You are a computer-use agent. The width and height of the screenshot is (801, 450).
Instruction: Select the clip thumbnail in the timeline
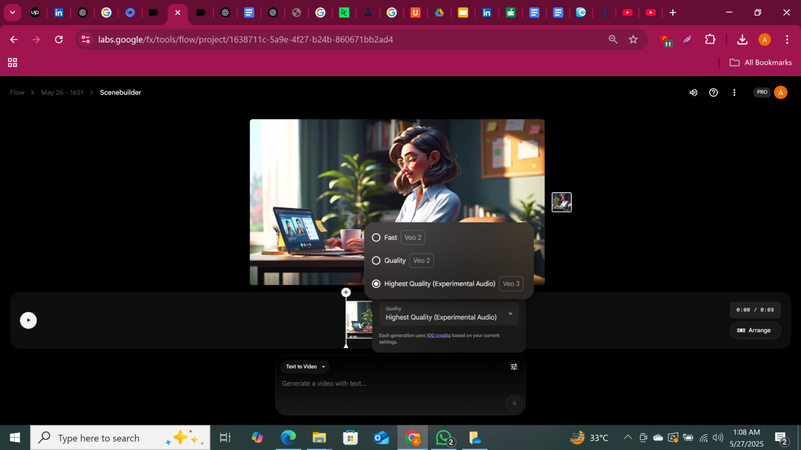(x=358, y=320)
